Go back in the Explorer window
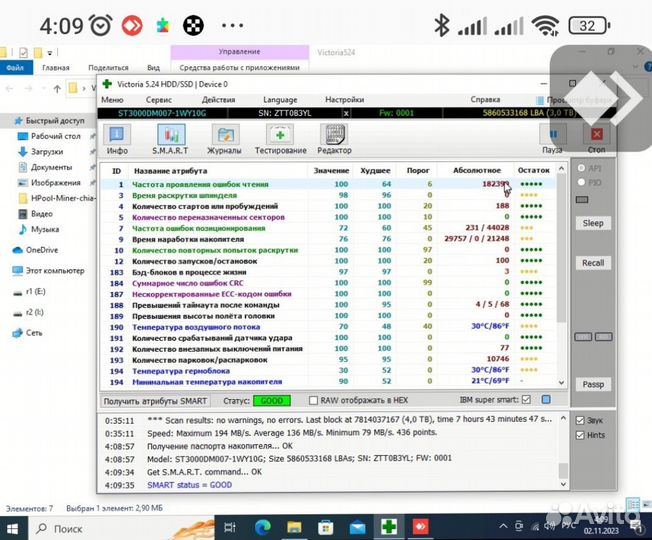Screen dimensions: 652x540 click(10, 88)
